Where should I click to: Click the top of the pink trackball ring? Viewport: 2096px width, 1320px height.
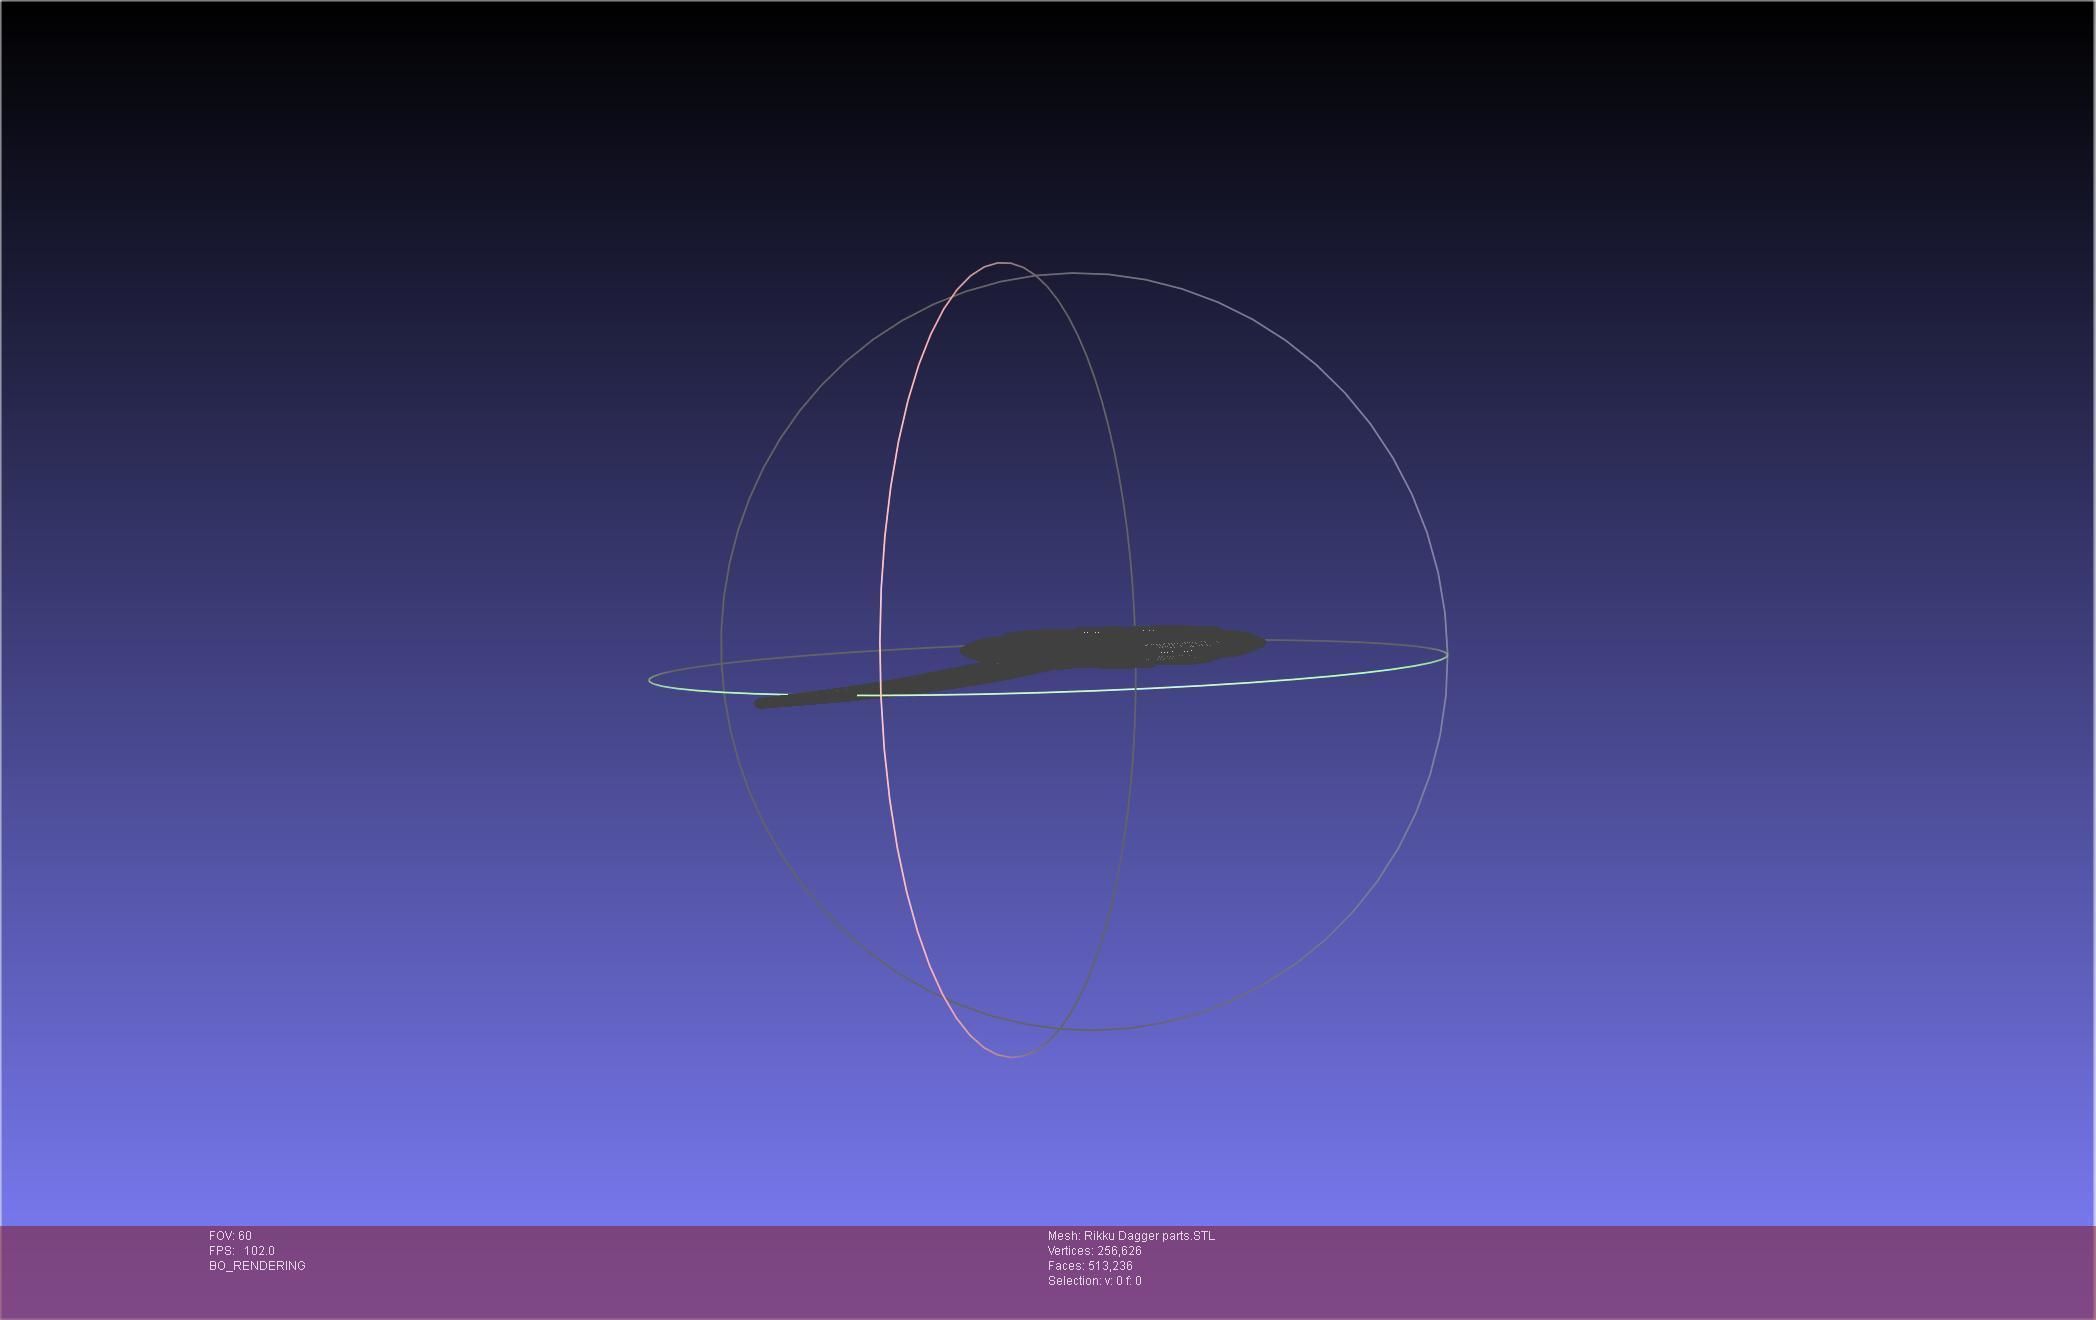pyautogui.click(x=1001, y=263)
